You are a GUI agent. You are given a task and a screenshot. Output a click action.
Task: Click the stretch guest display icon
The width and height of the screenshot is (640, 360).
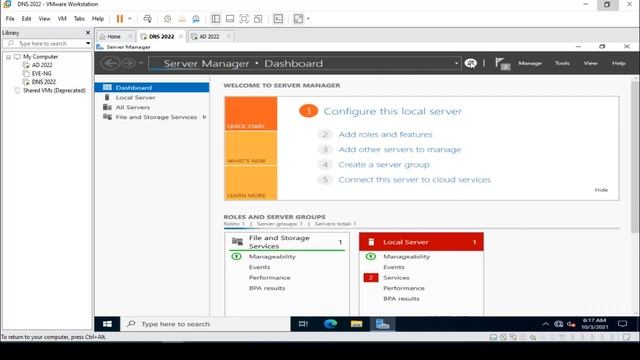point(298,19)
